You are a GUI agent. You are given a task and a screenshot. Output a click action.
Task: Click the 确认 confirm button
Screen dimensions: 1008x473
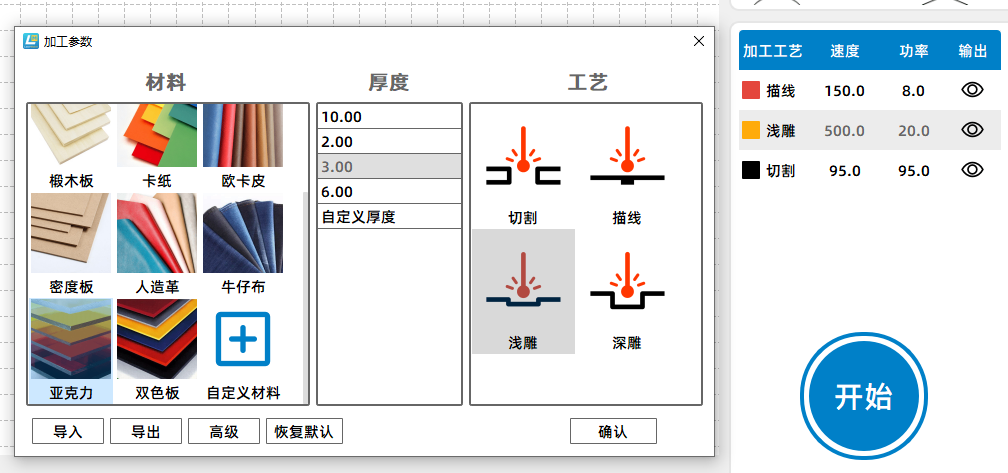(613, 431)
